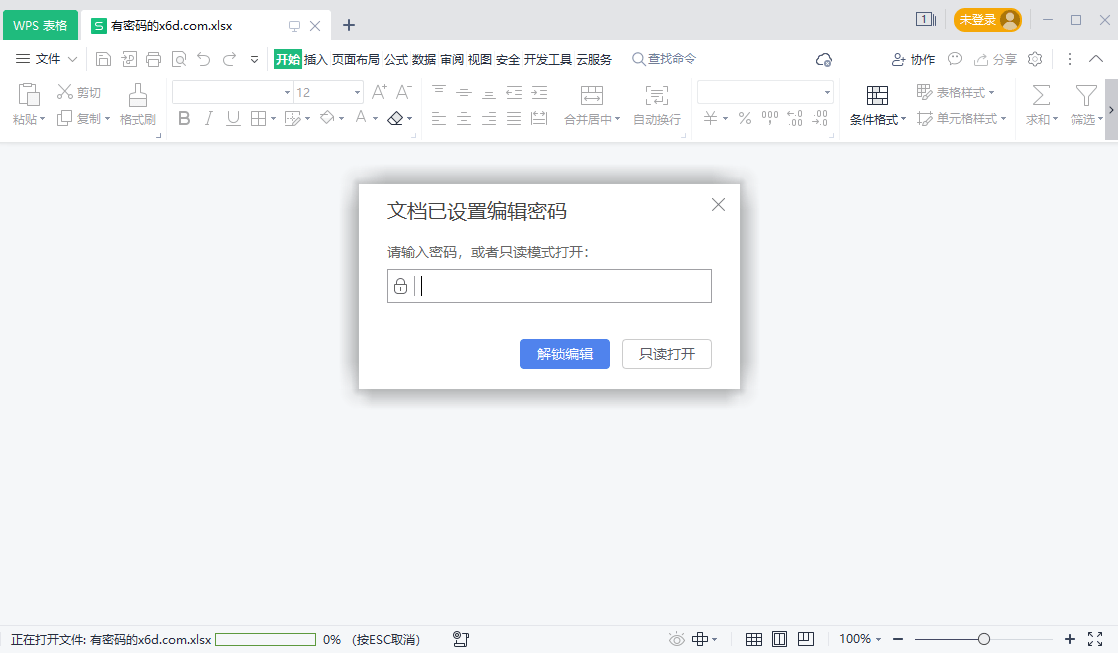Expand the number format dropdown
Viewport: 1118px width, 653px height.
click(827, 92)
